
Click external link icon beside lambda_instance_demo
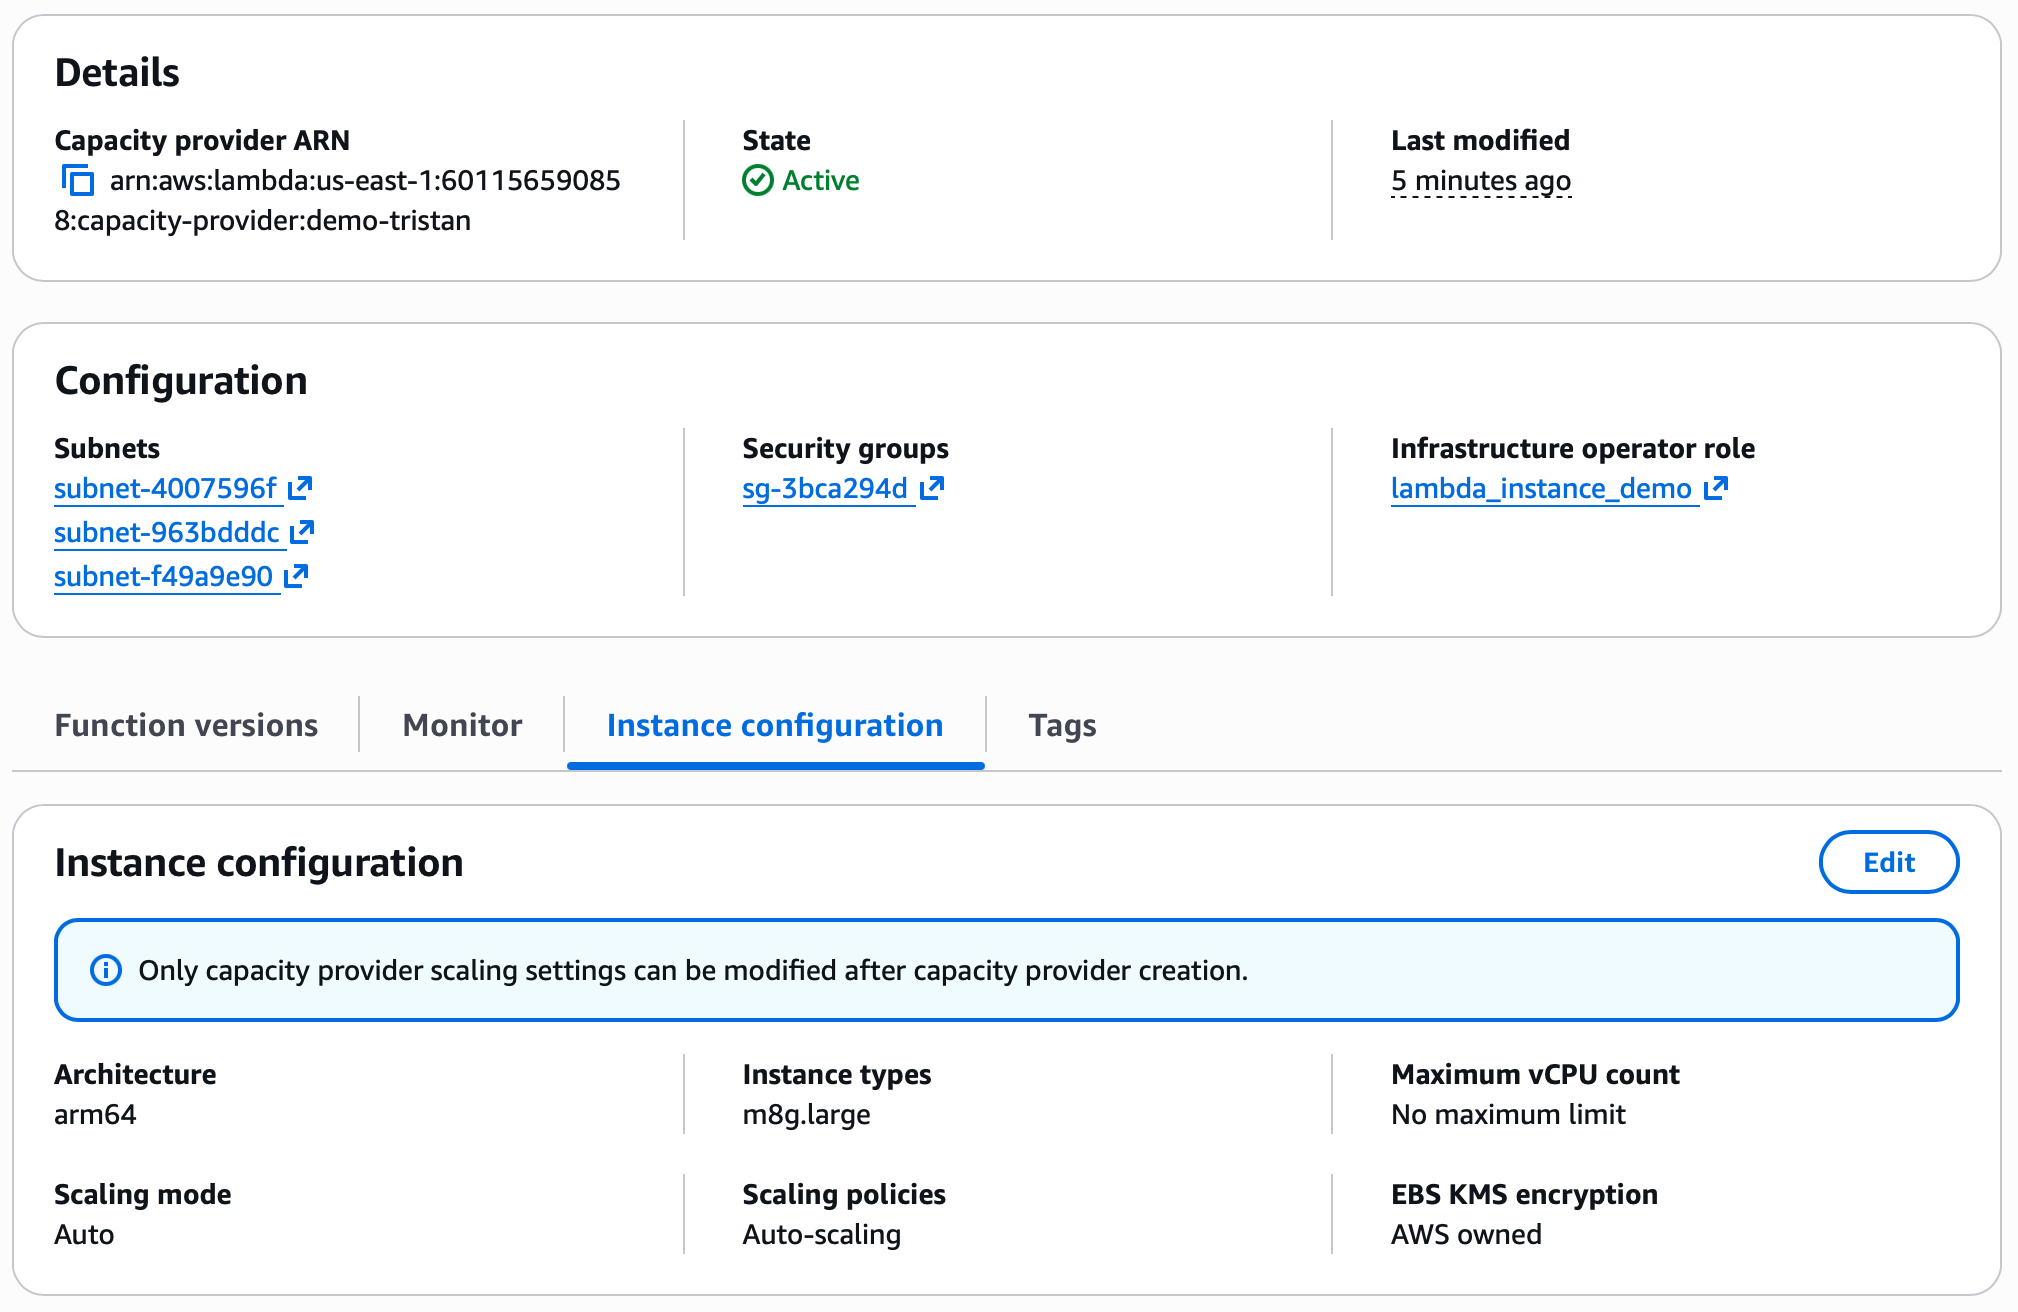coord(1716,488)
